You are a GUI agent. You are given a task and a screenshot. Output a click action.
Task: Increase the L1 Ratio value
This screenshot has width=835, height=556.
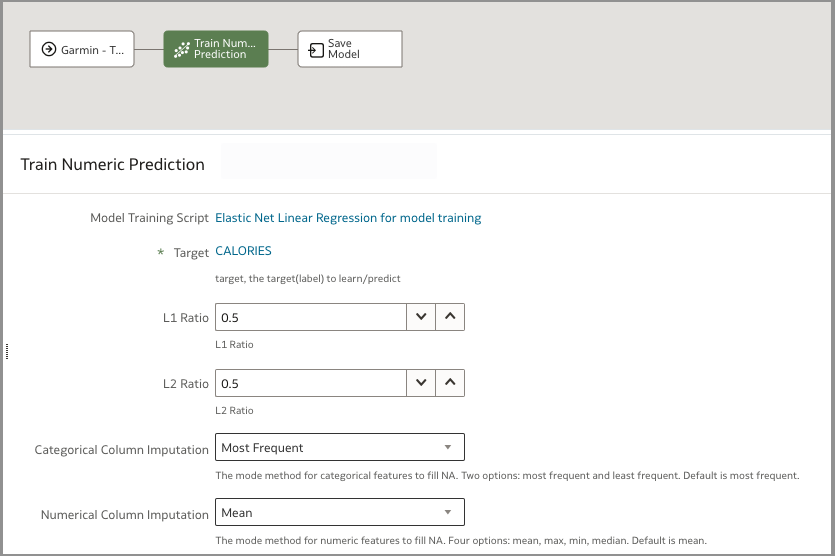click(450, 317)
